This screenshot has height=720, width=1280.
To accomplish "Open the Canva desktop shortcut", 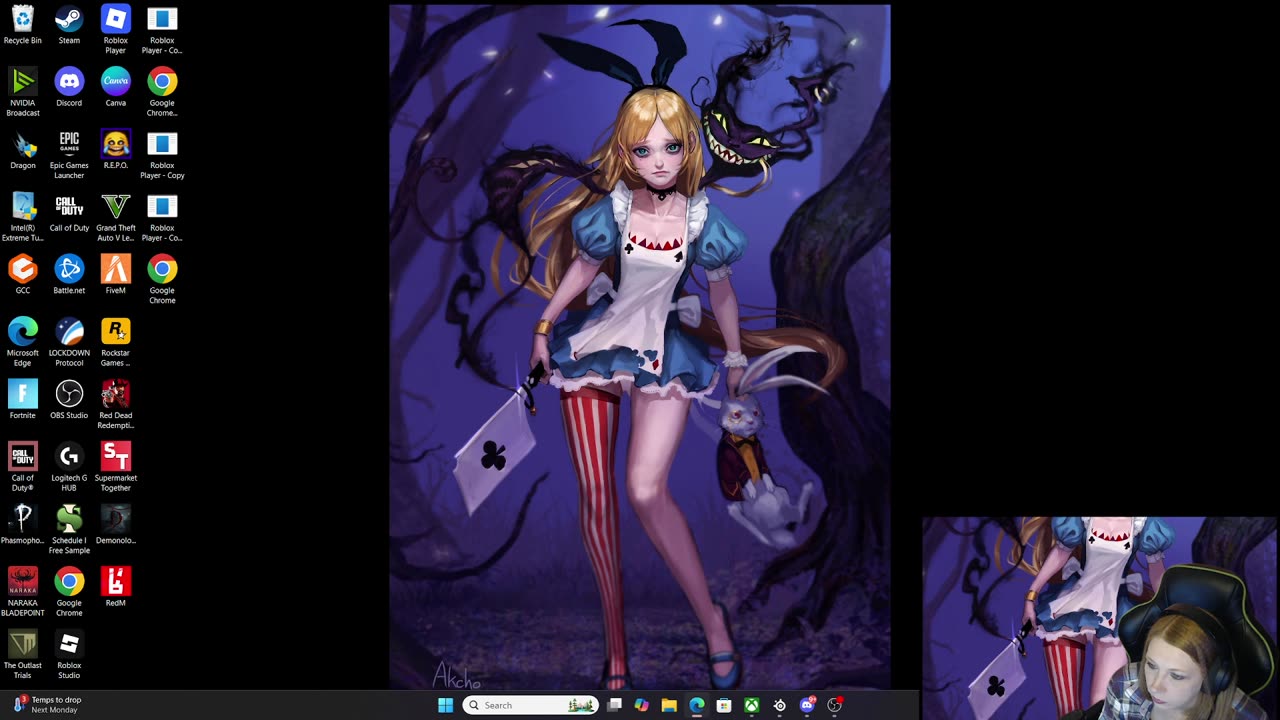I will click(x=116, y=88).
